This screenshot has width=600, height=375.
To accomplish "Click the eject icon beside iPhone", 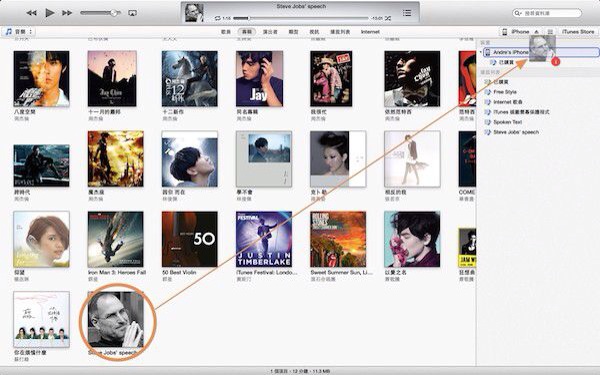I will coord(536,32).
